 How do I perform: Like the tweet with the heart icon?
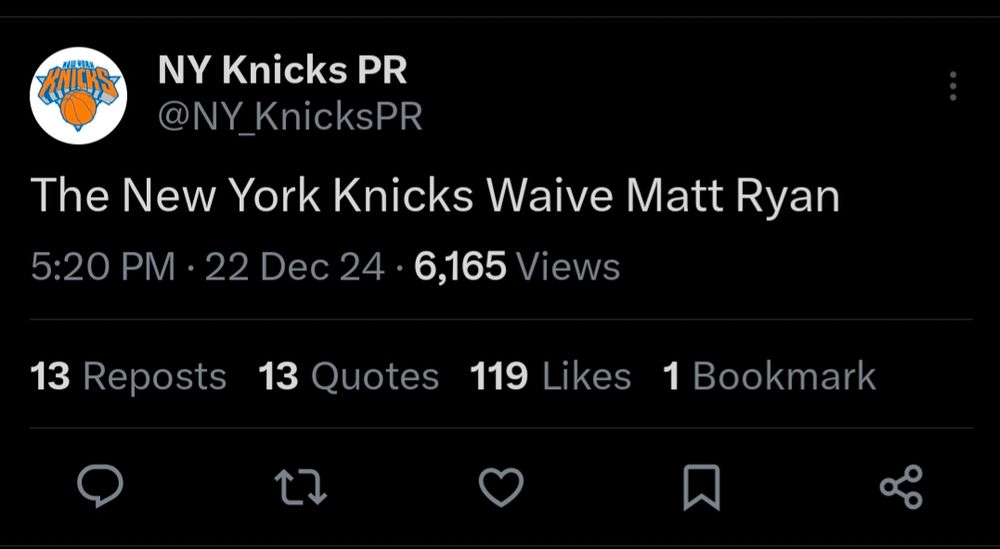click(501, 487)
